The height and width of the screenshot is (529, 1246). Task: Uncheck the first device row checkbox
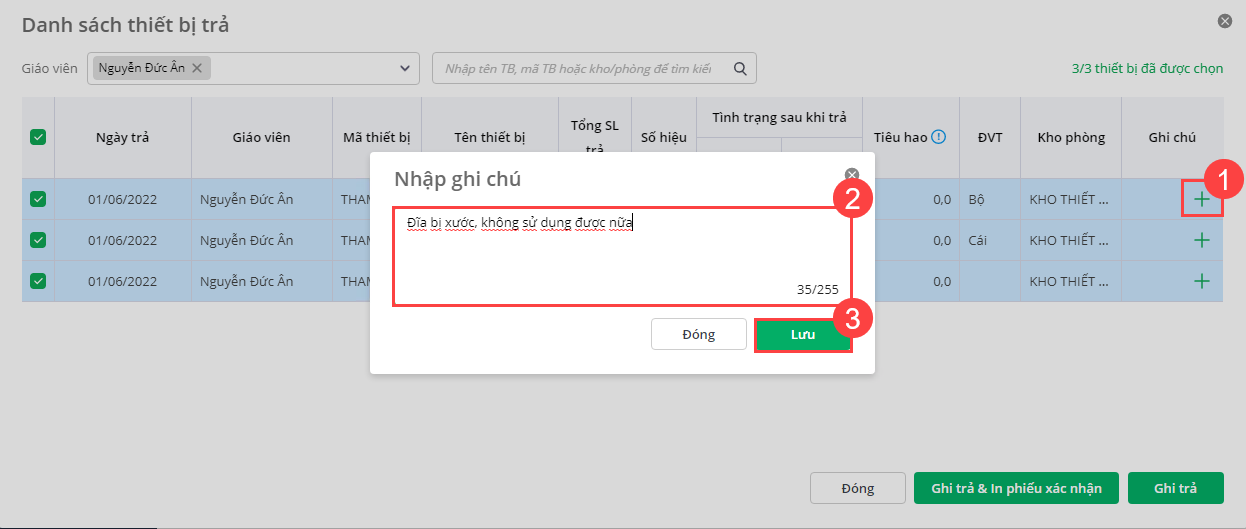[38, 199]
